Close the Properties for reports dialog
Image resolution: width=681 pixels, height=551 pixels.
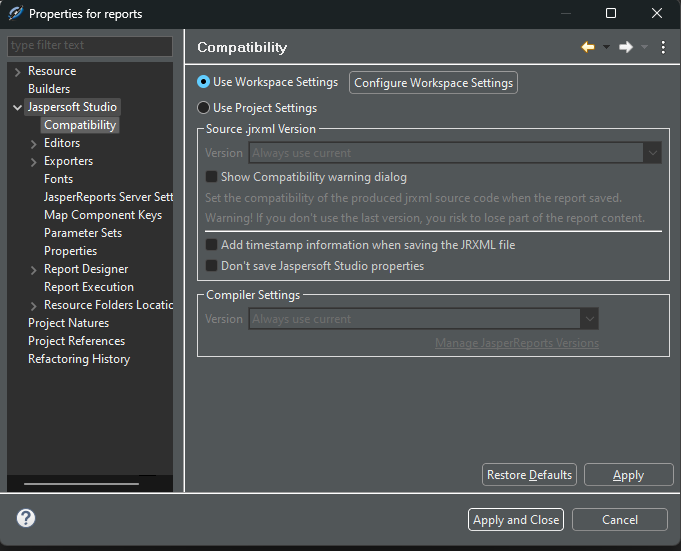[657, 13]
